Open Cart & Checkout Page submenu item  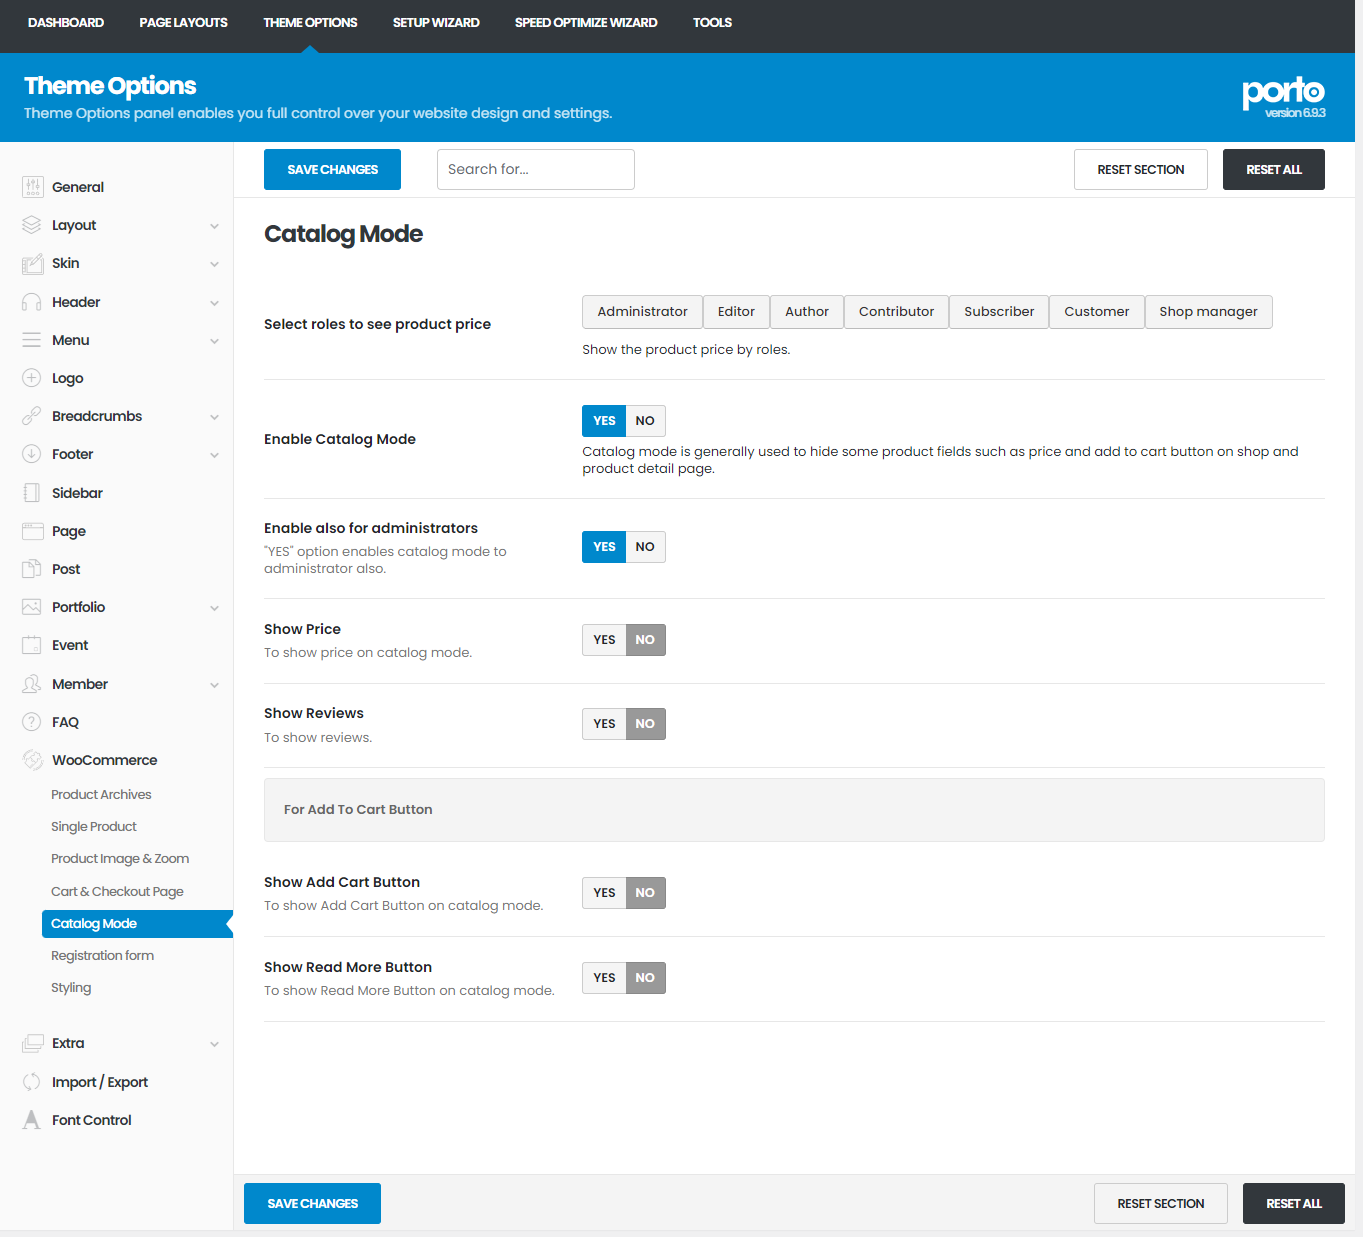[117, 892]
